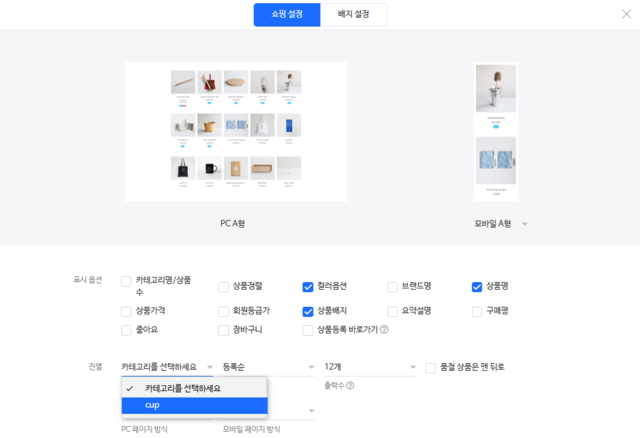Uncheck the 상품배지 checkbox
The width and height of the screenshot is (640, 438).
308,312
